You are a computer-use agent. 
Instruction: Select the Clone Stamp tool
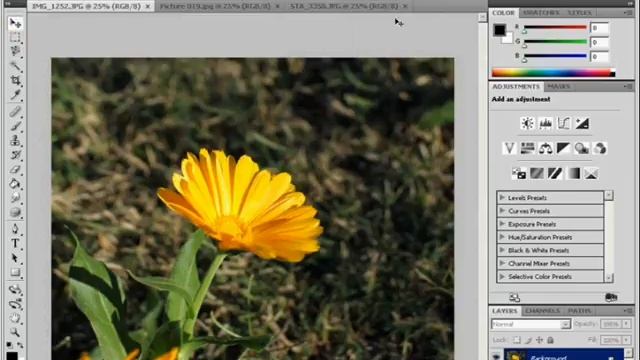15,140
